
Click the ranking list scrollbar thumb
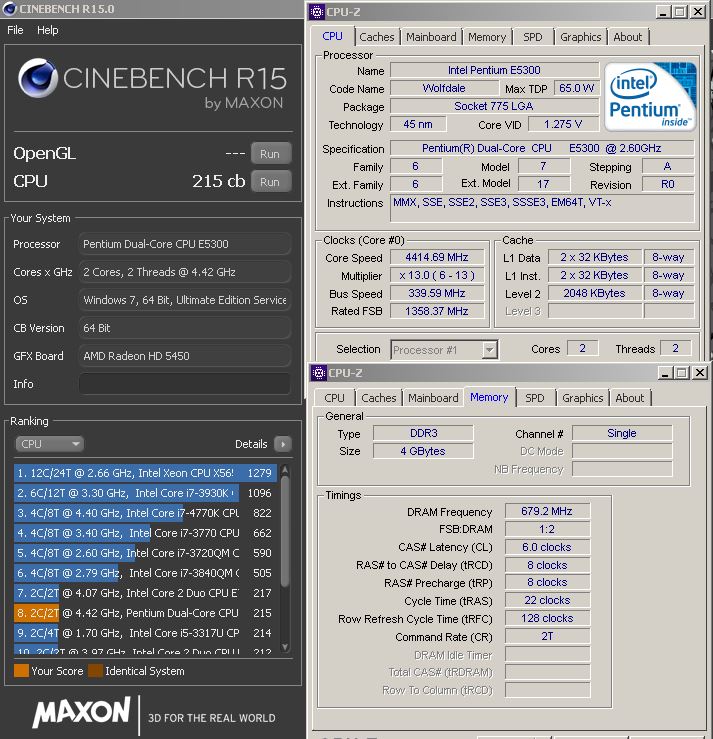pos(285,532)
